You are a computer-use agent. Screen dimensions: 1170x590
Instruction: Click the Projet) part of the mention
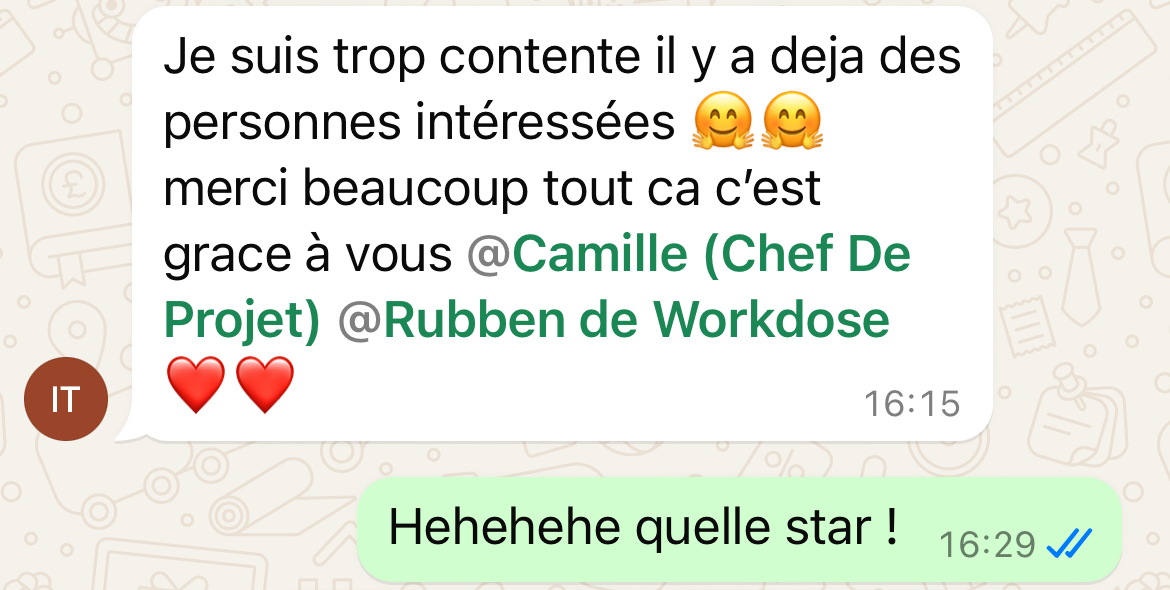242,322
